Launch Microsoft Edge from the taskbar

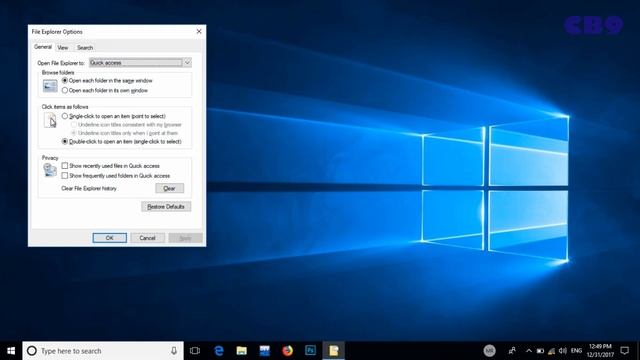tap(219, 351)
